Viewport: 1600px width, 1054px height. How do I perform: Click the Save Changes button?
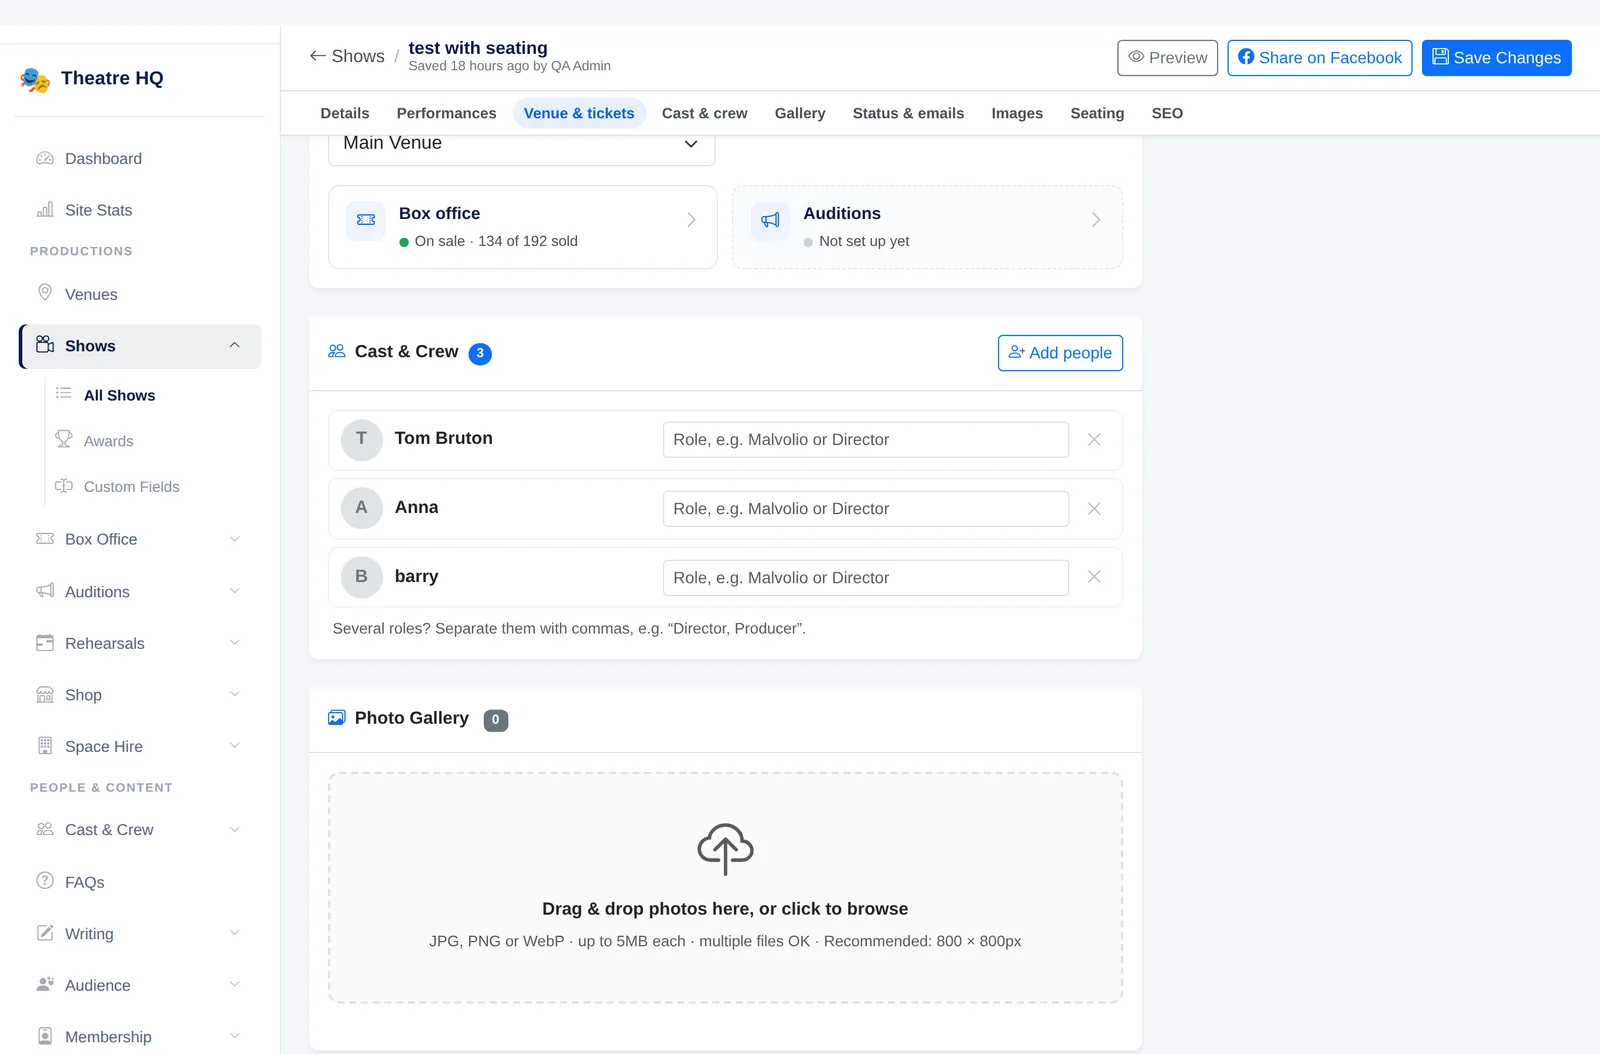point(1496,58)
